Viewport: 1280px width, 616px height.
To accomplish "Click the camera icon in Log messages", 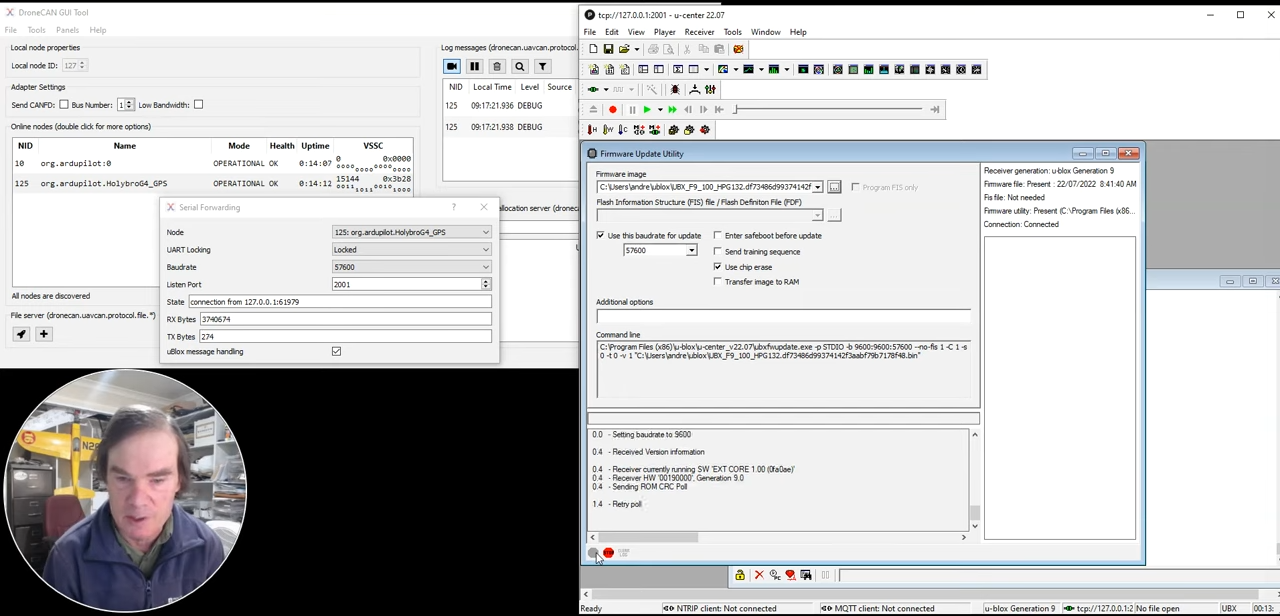I will click(452, 67).
